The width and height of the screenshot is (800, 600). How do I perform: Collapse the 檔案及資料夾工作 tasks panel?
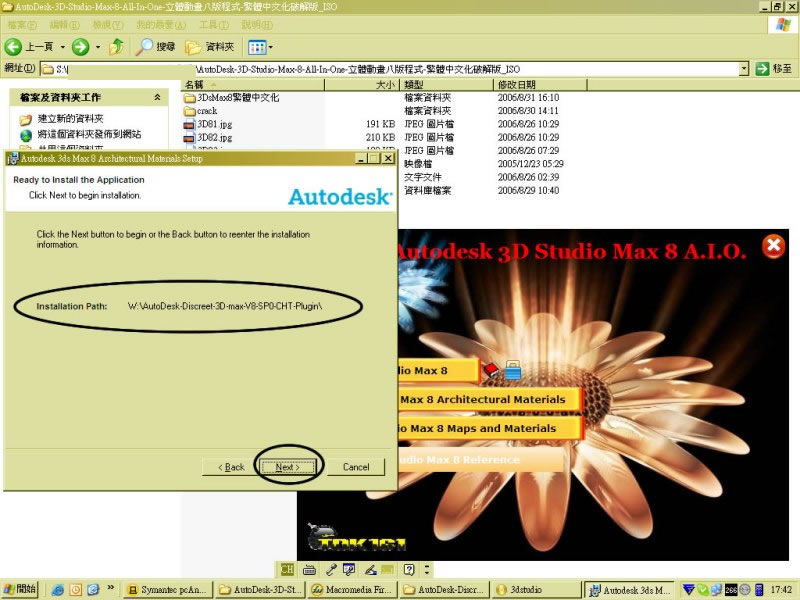157,97
